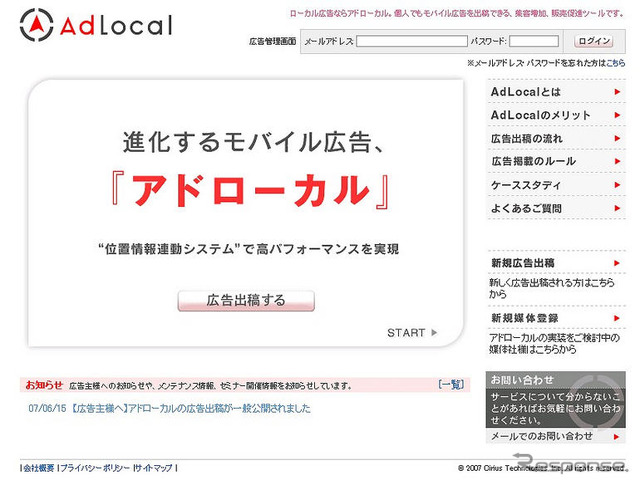Click the 位置情報連動システム tagline text
Image resolution: width=640 pixels, height=485 pixels.
tap(248, 249)
